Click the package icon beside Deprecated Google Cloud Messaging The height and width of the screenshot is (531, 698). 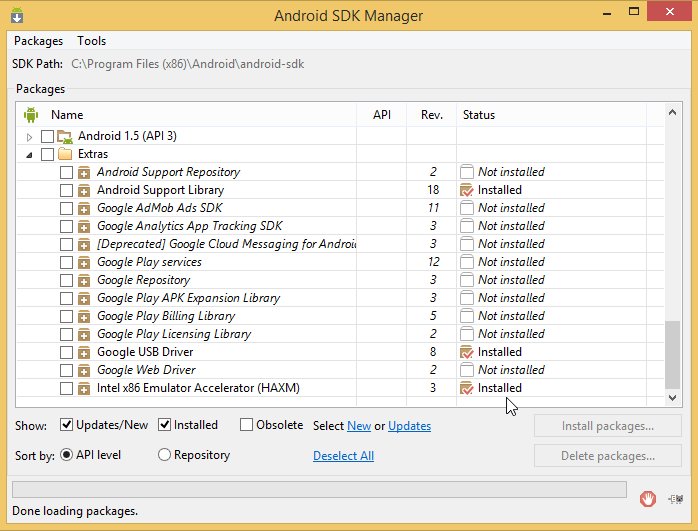pos(84,245)
